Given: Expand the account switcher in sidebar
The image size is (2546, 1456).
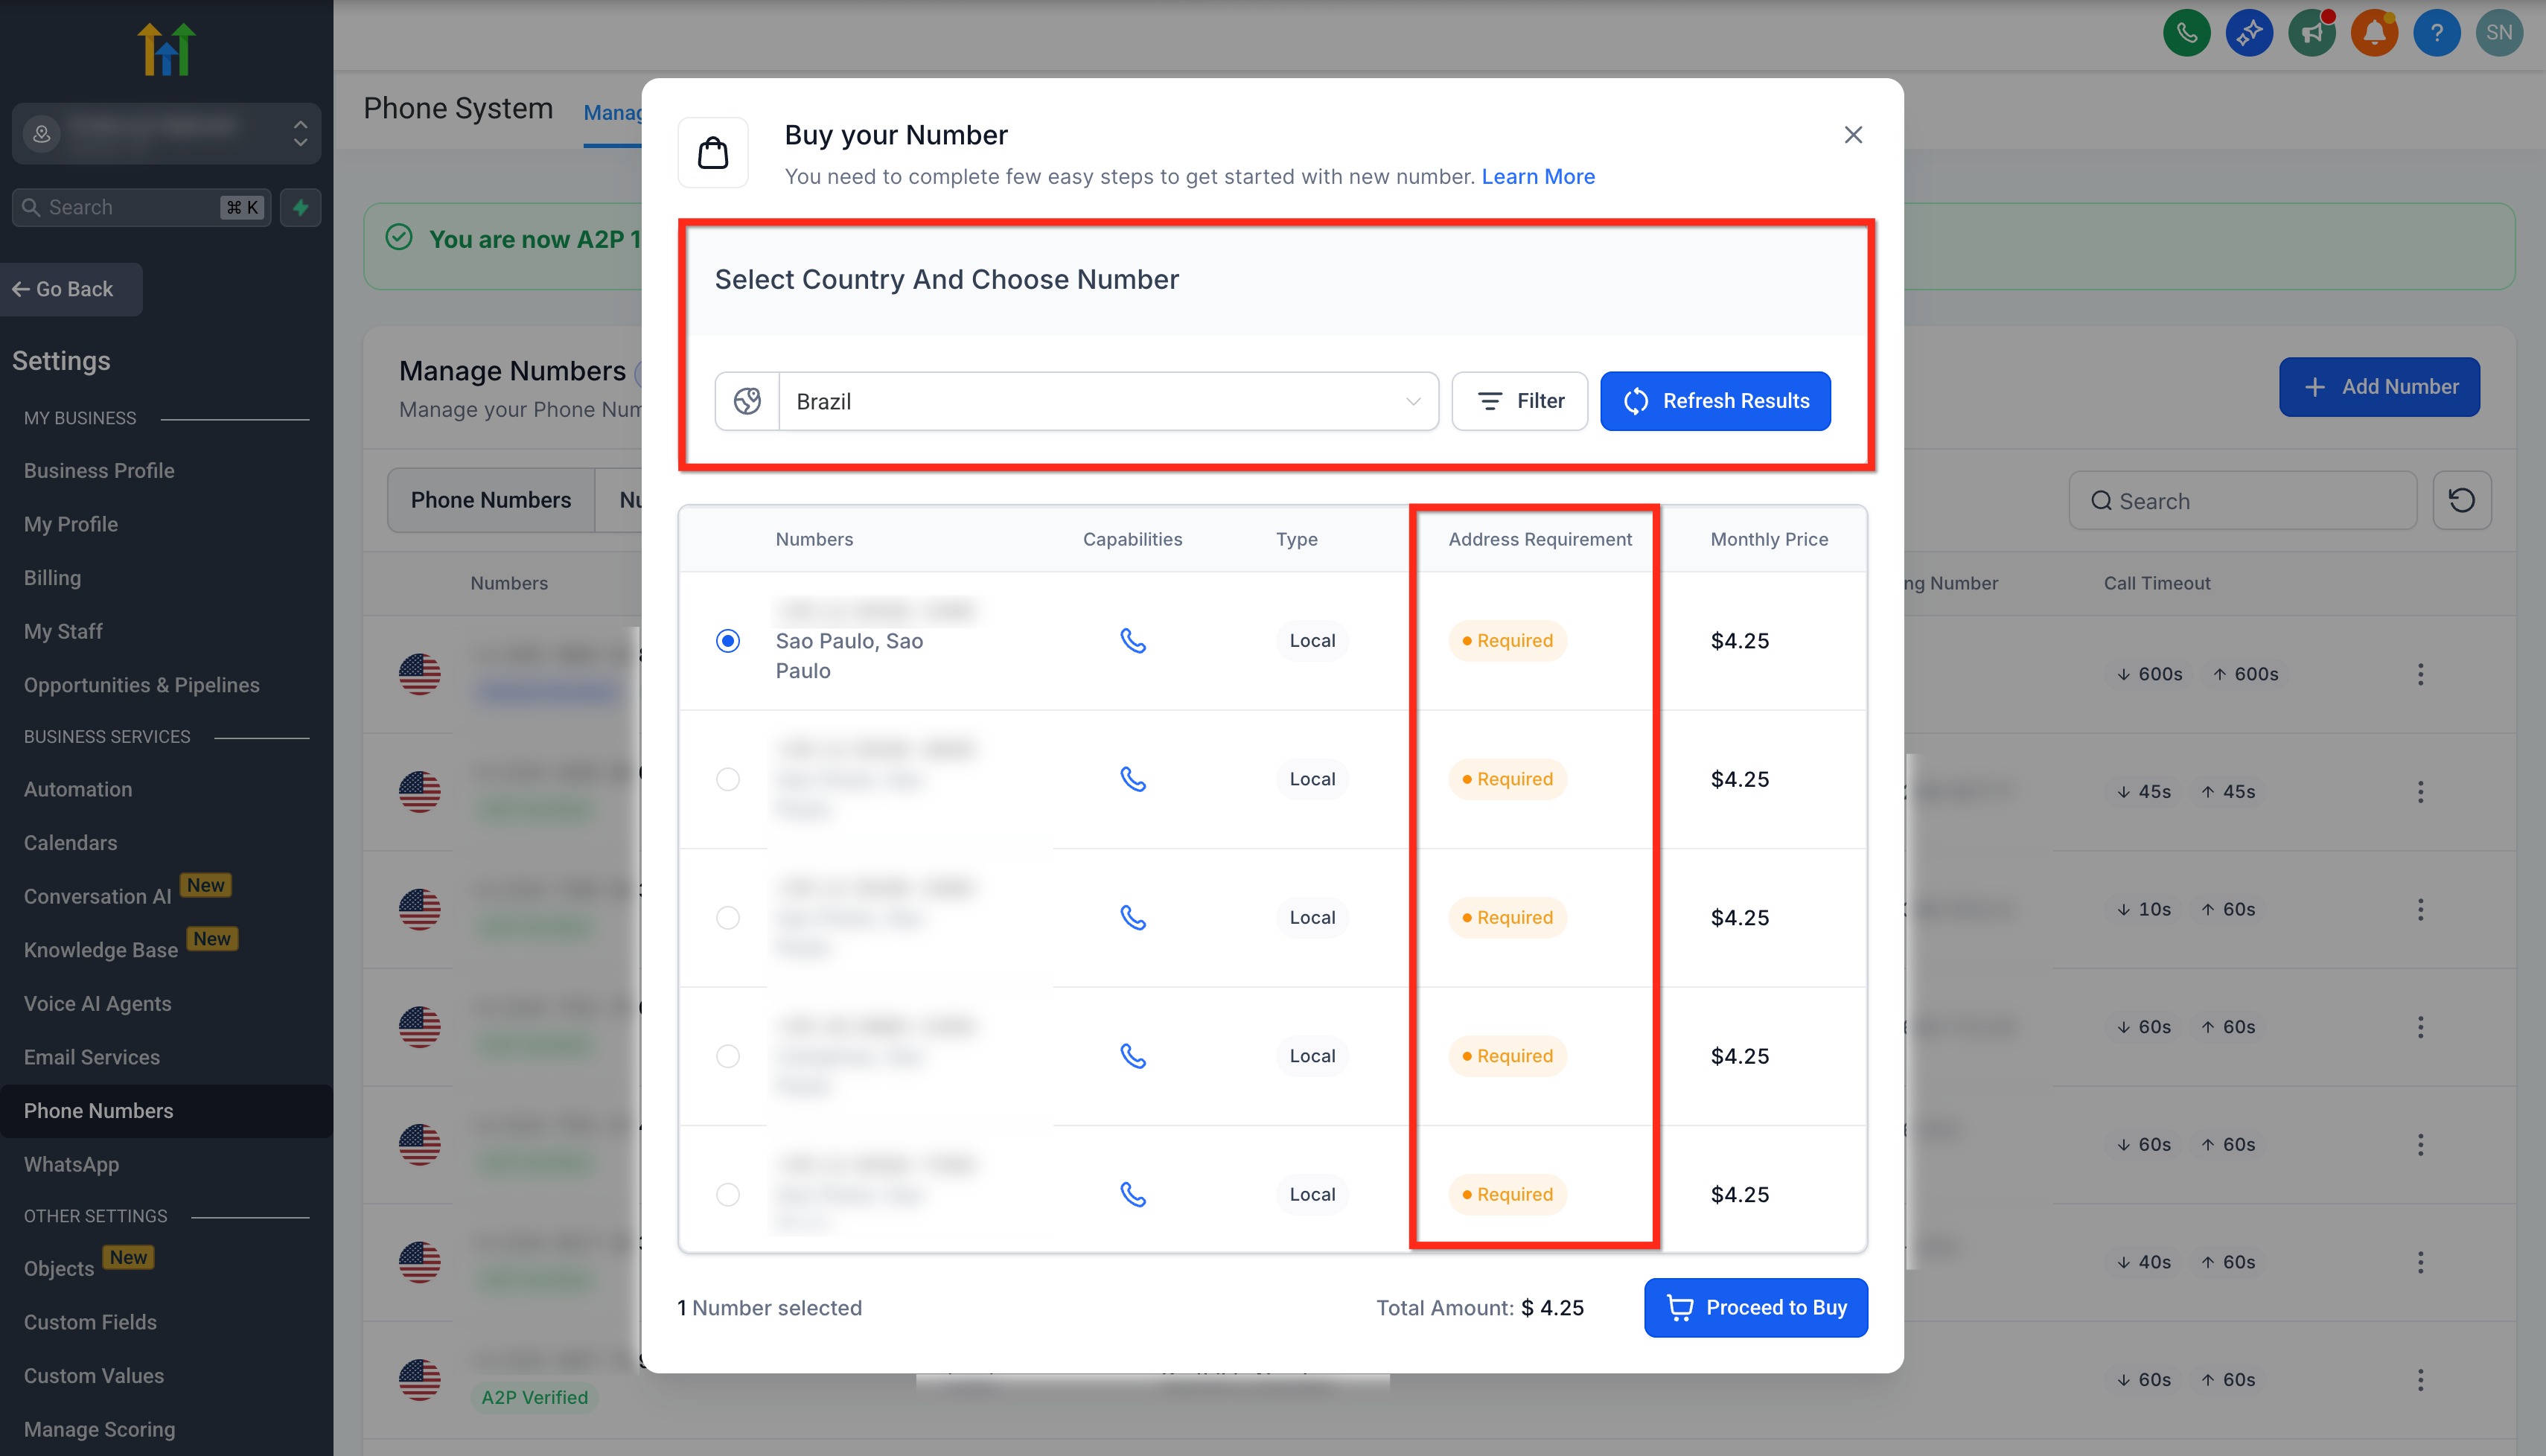Looking at the screenshot, I should pos(166,133).
